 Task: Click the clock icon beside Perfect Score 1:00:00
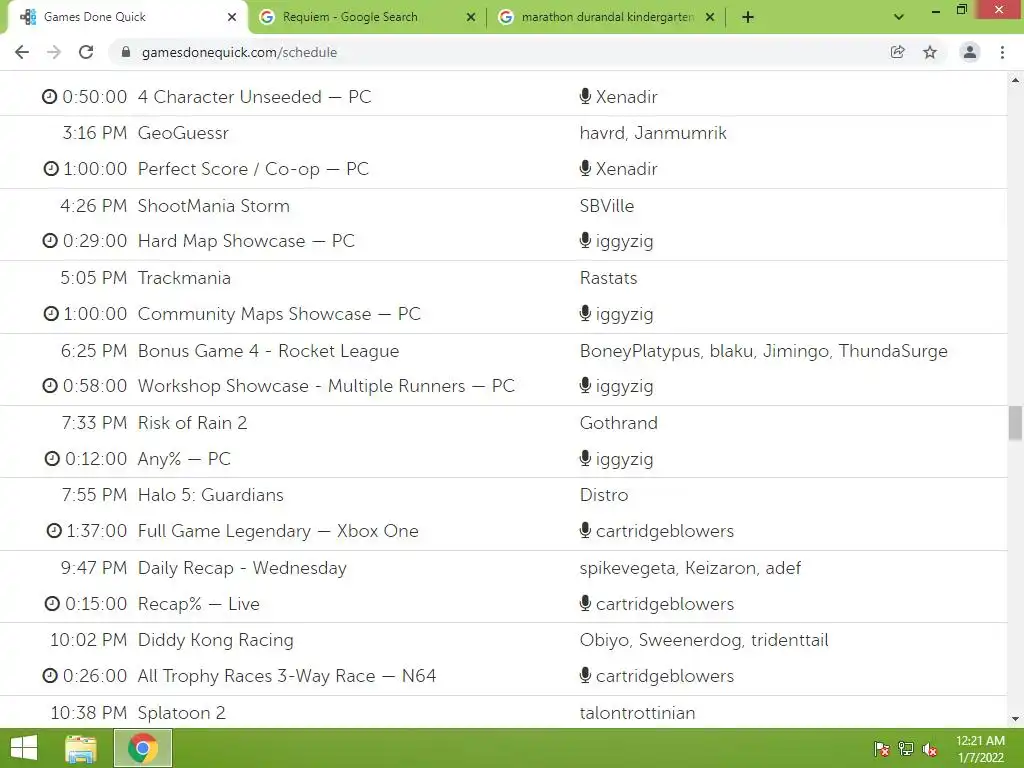click(51, 168)
